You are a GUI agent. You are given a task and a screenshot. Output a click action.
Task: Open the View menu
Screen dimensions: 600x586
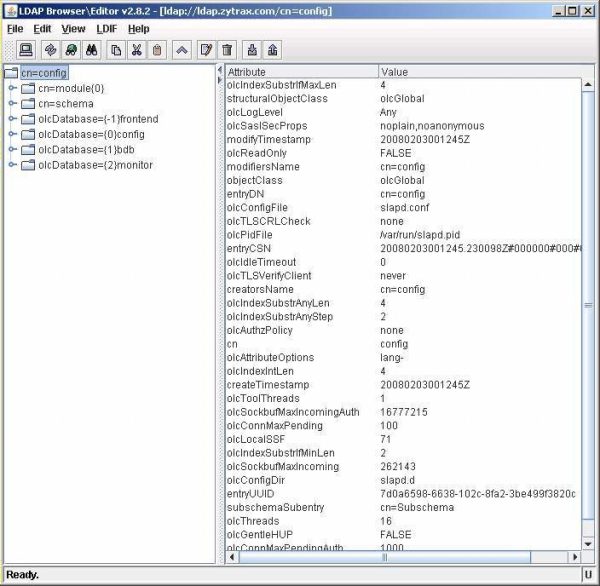pos(73,29)
